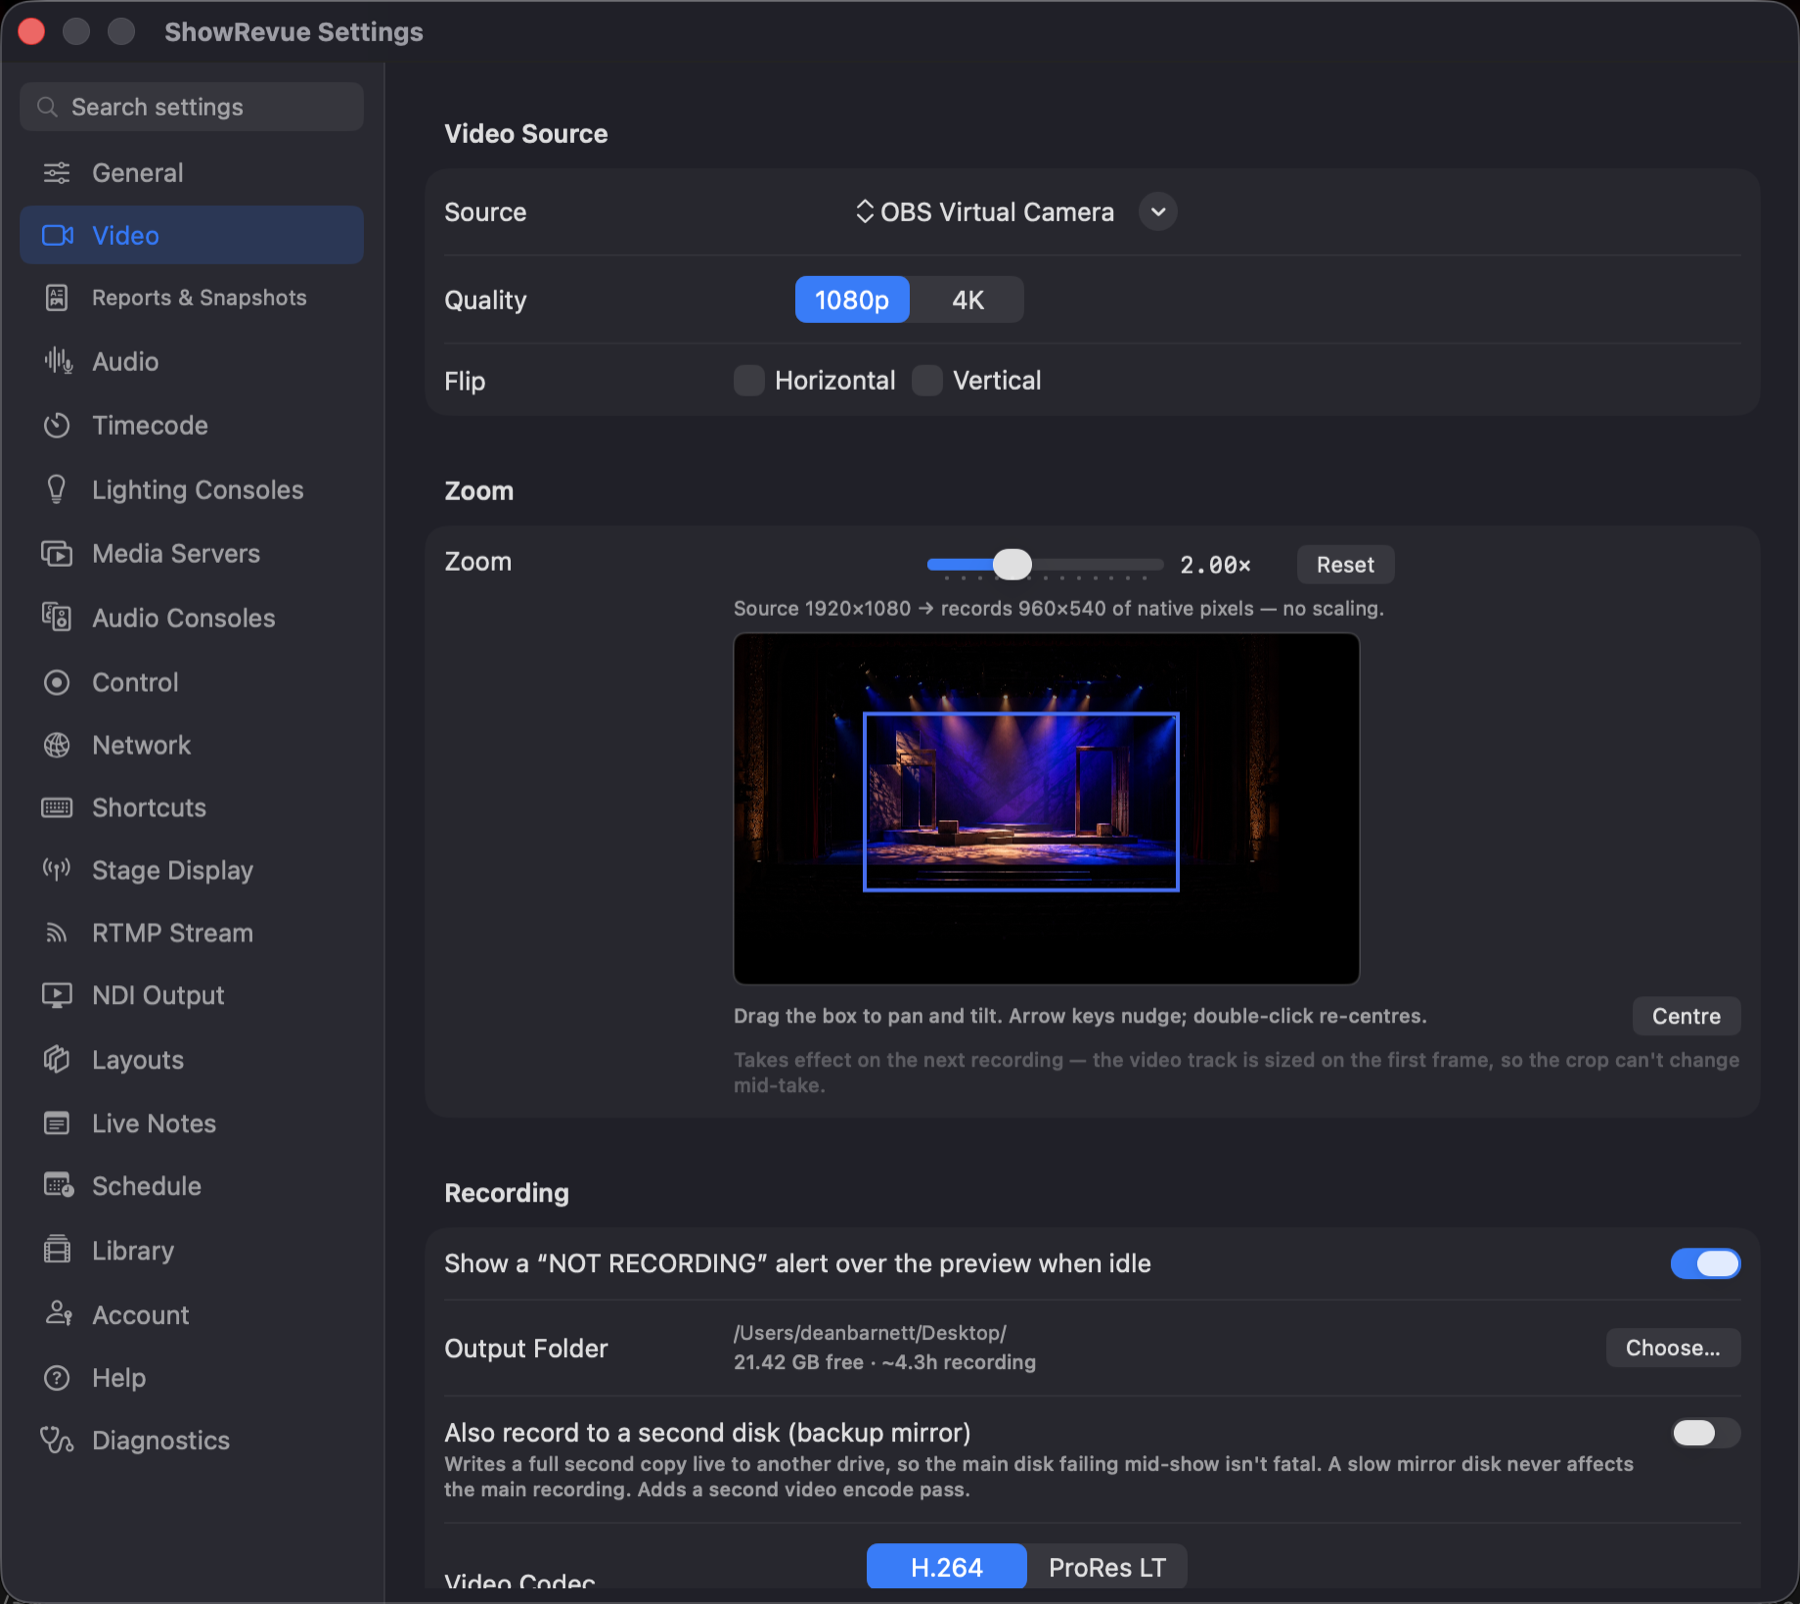Image resolution: width=1800 pixels, height=1604 pixels.
Task: Click the Timecode clock icon
Action: [x=57, y=425]
